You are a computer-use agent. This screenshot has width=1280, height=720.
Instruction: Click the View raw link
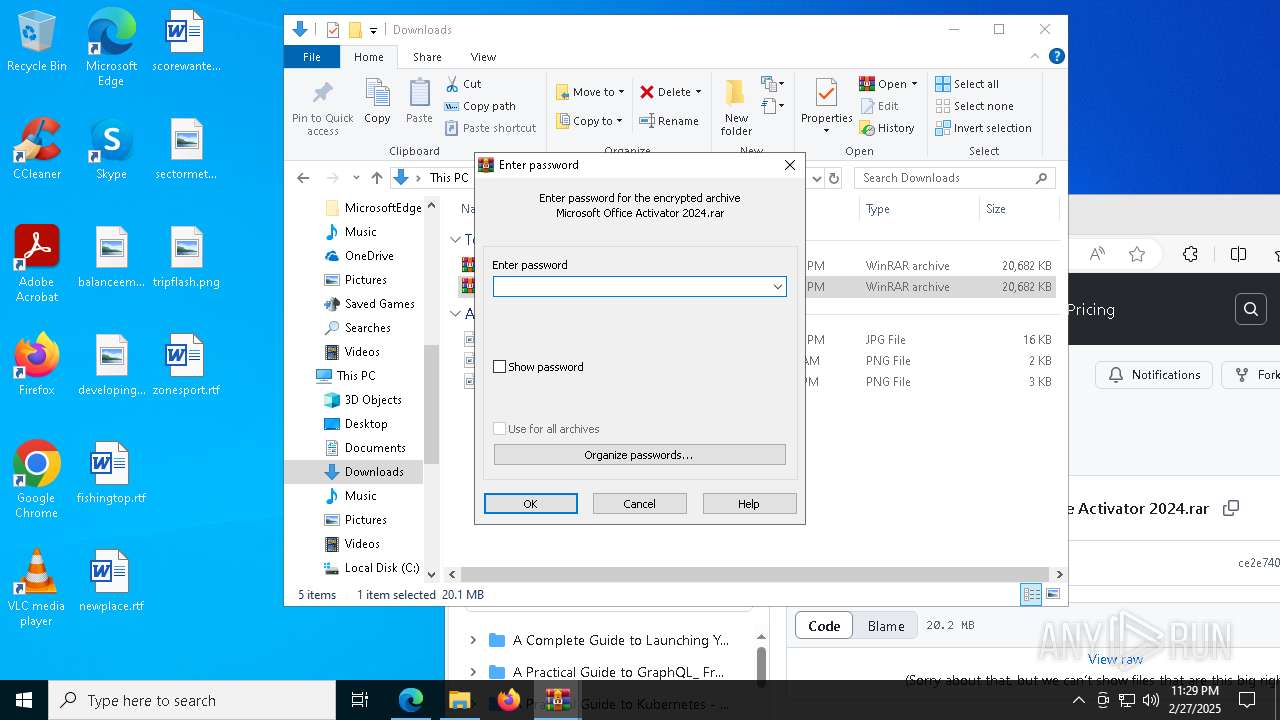tap(1115, 659)
